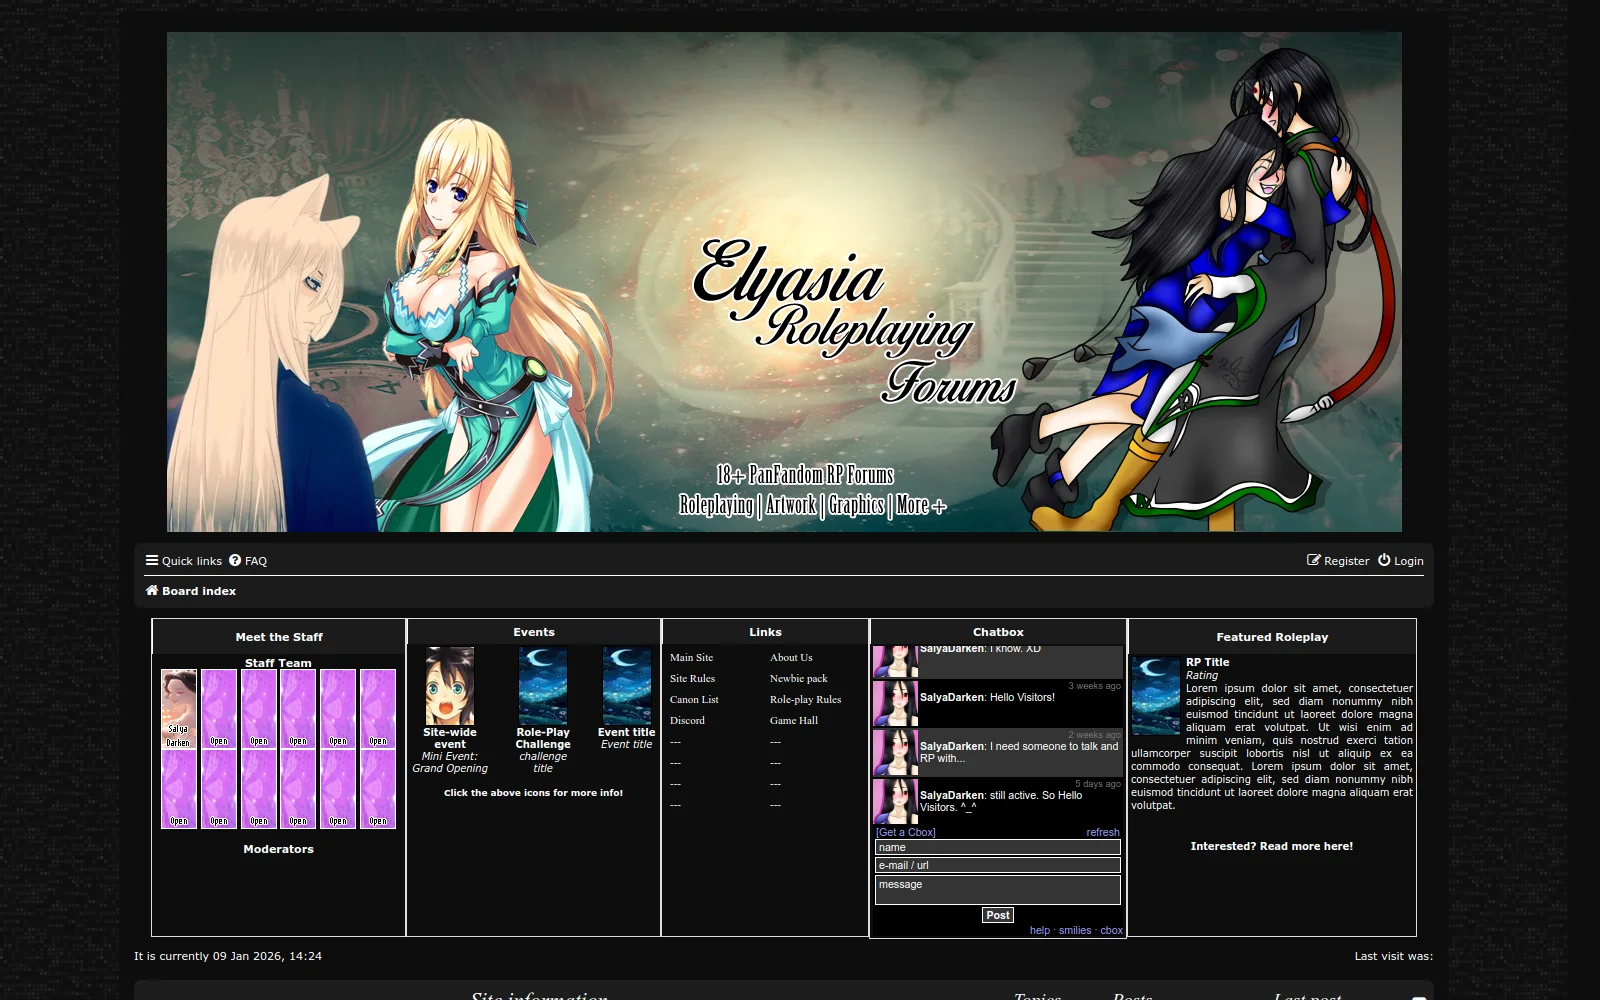Open the Newbie pack link
1600x1000 pixels.
pyautogui.click(x=799, y=679)
